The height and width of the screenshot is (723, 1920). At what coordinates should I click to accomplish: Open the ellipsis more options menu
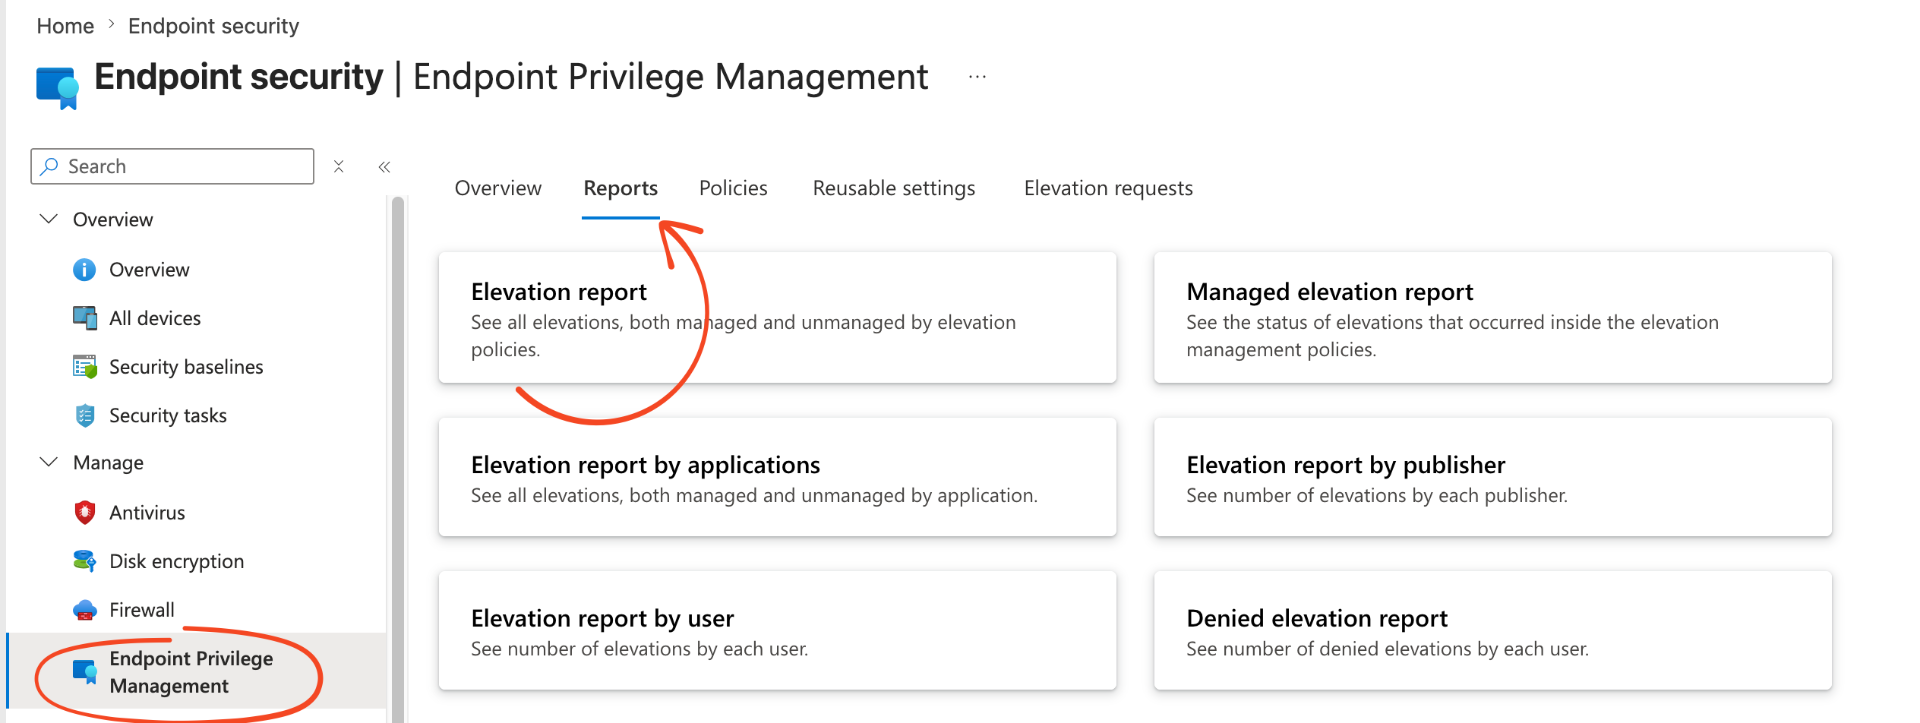(977, 77)
